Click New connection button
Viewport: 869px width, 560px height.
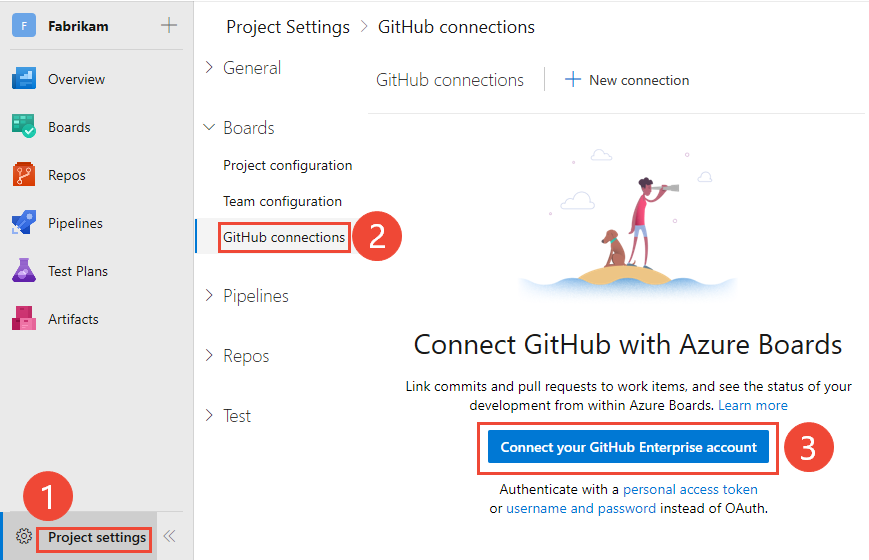click(x=627, y=80)
